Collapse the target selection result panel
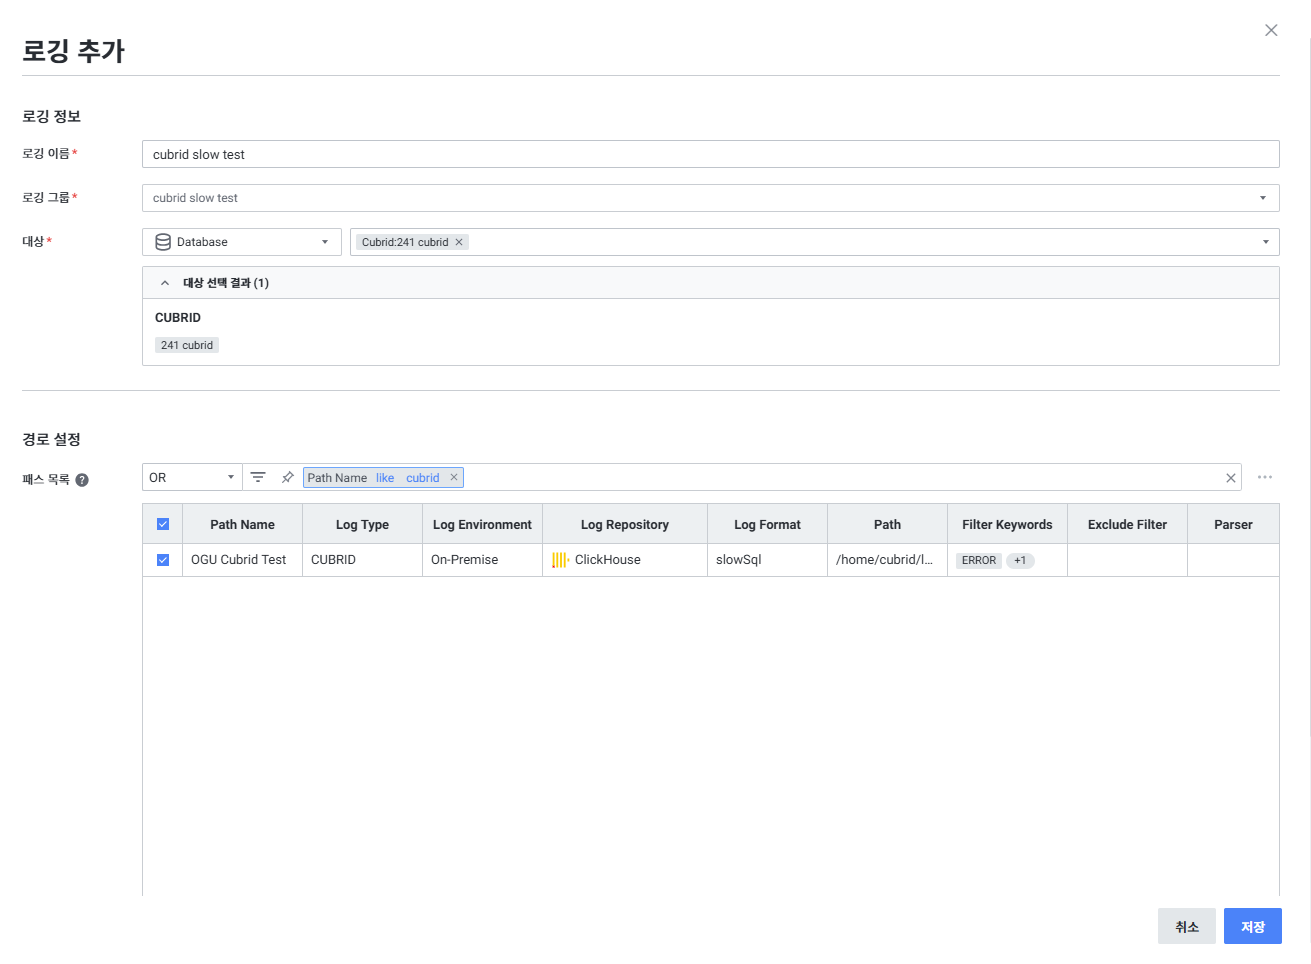Image resolution: width=1311 pixels, height=964 pixels. pyautogui.click(x=165, y=283)
